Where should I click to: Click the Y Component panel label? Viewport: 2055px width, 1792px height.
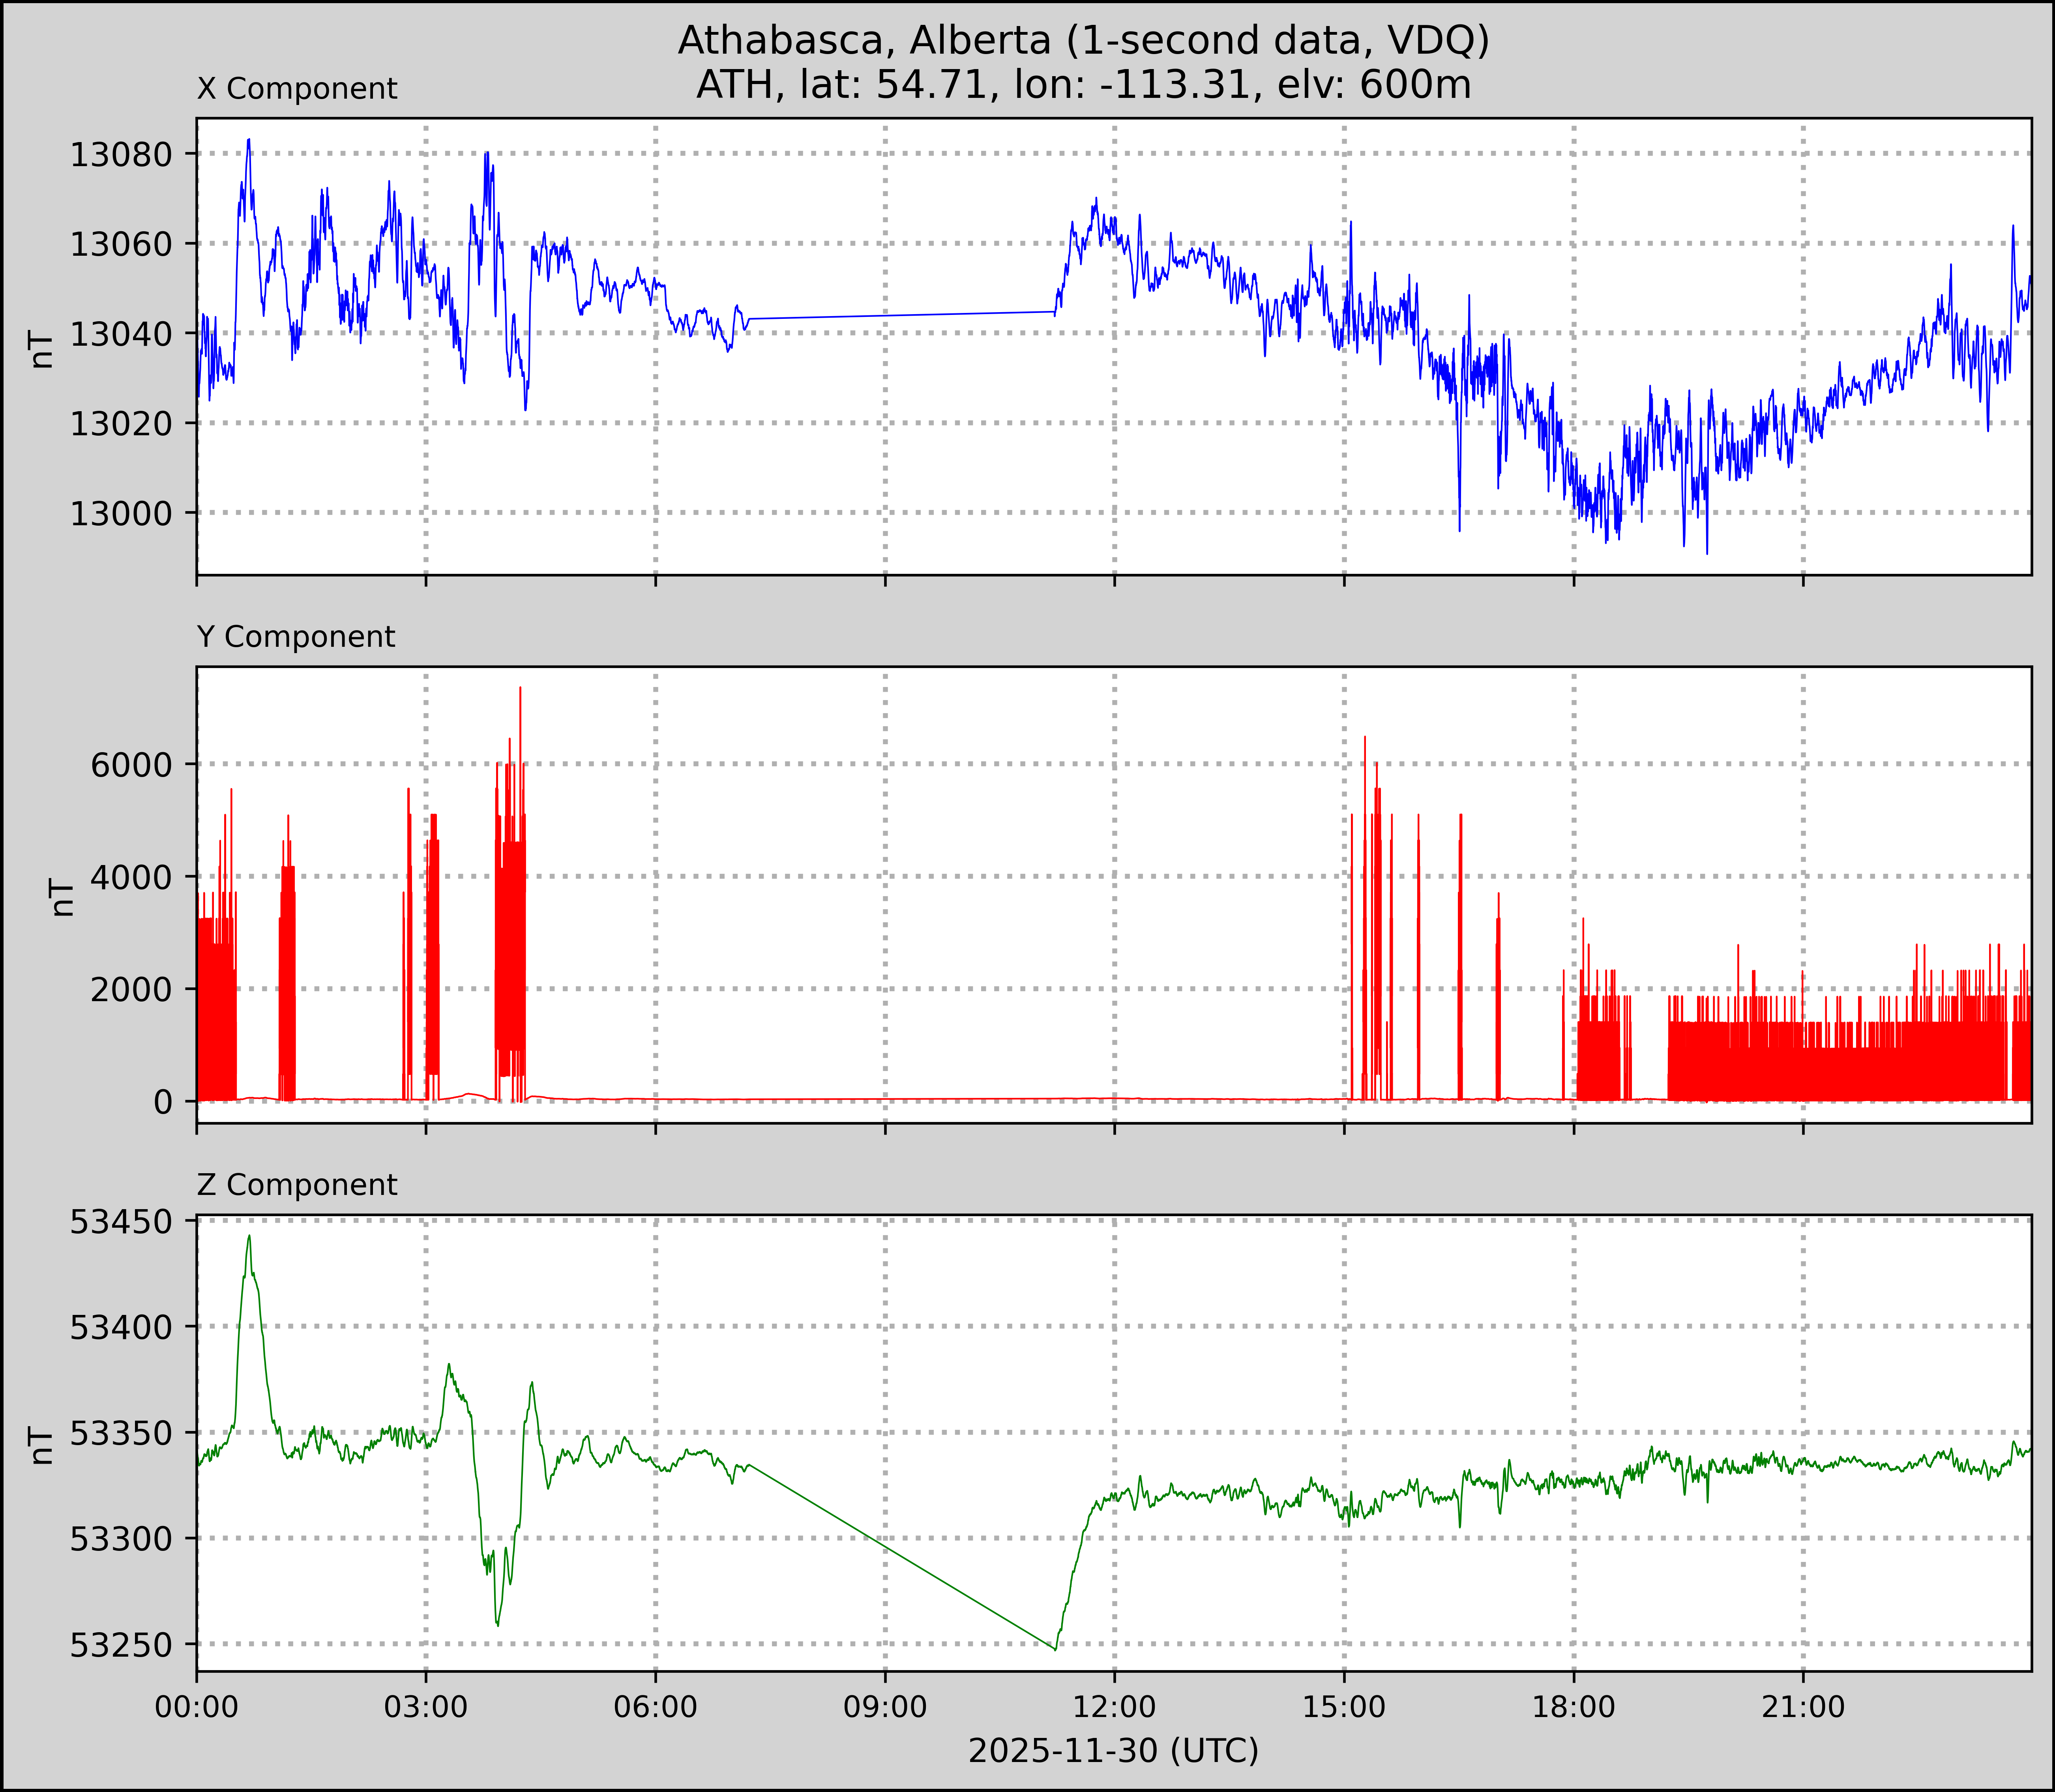[x=296, y=637]
